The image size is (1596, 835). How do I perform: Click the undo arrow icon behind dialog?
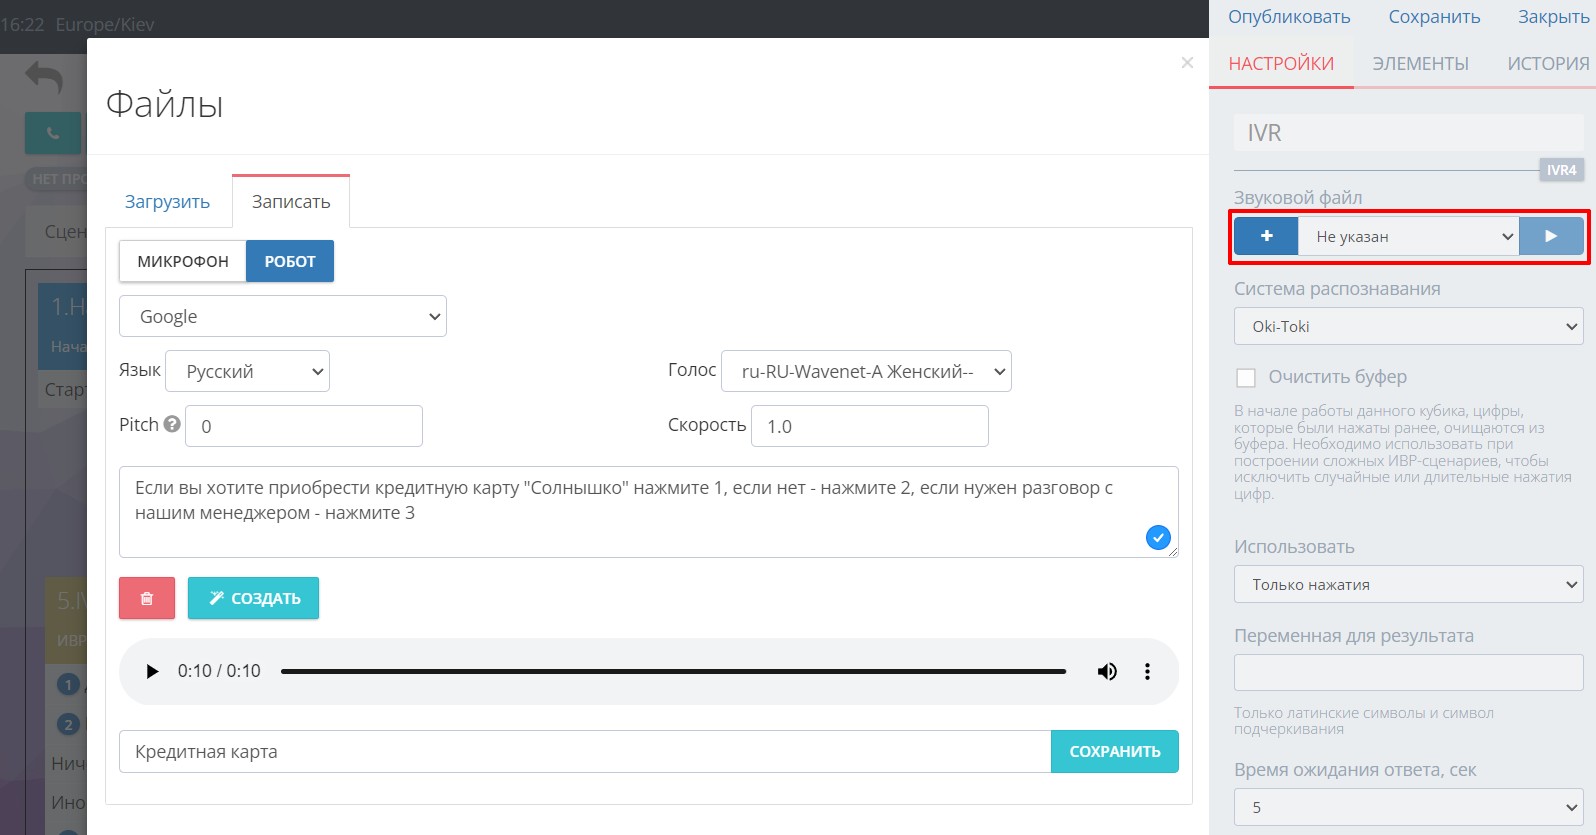(x=44, y=77)
